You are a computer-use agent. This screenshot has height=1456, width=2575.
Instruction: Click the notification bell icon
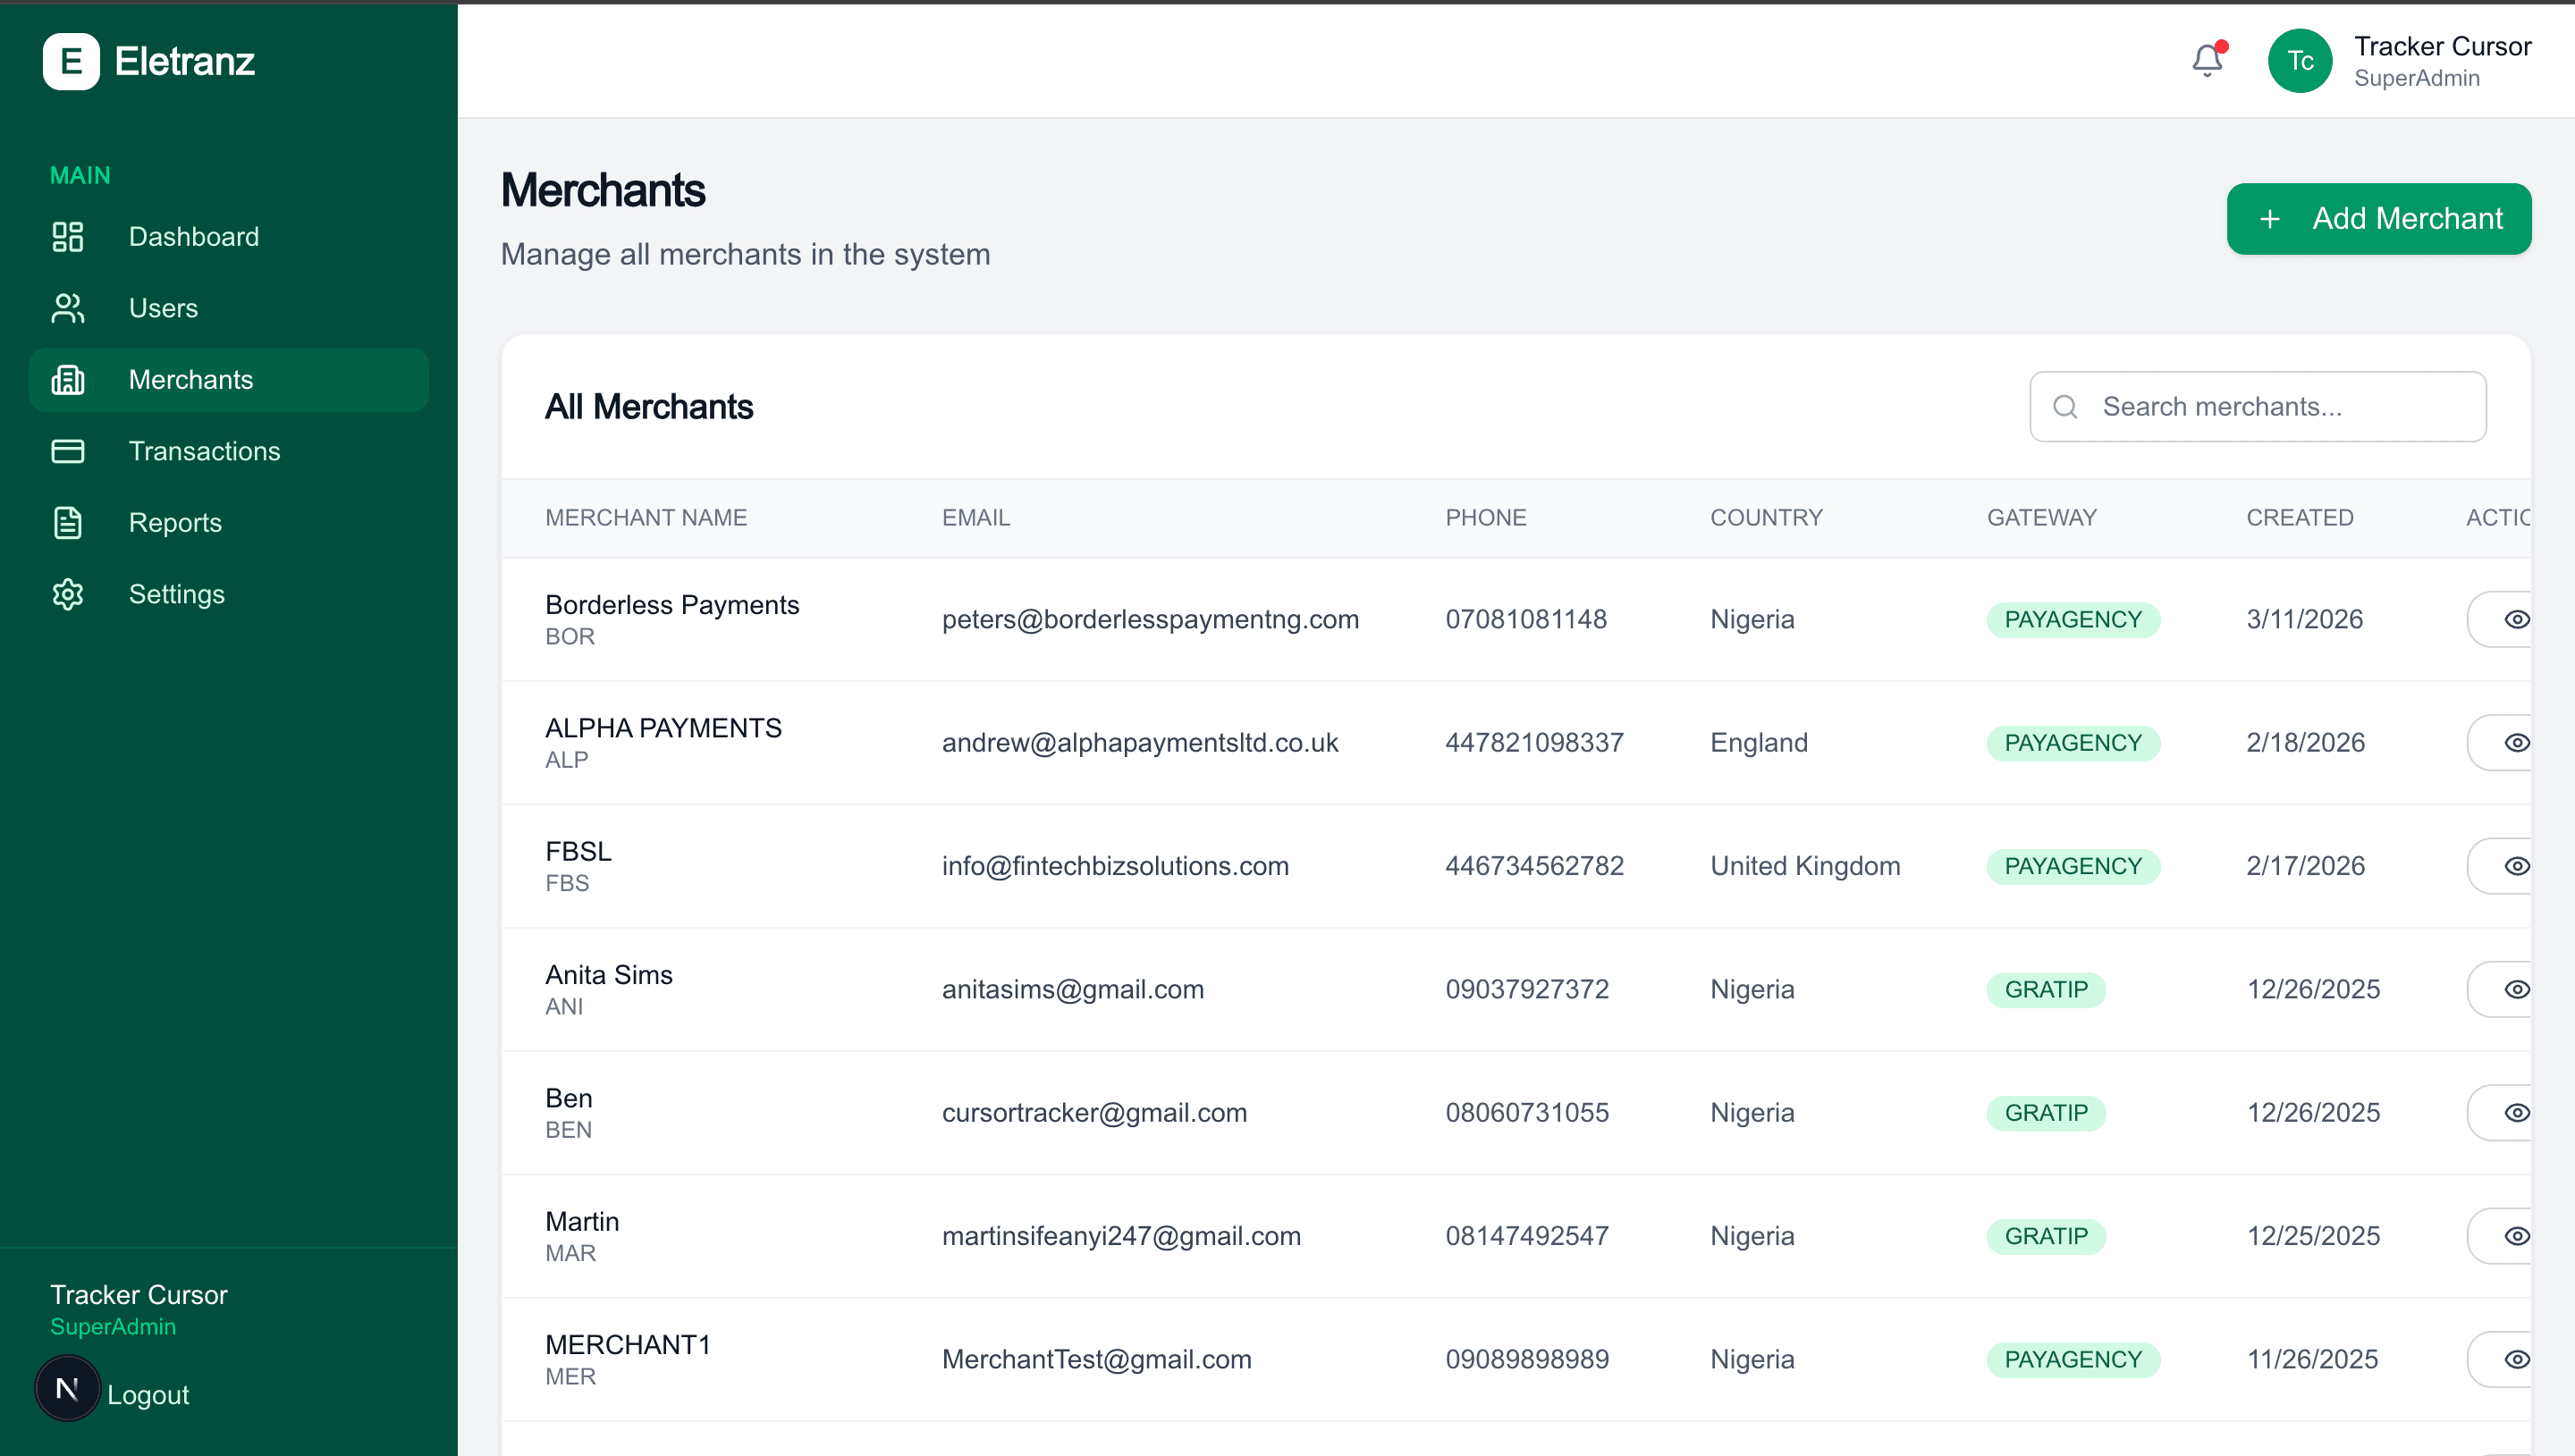point(2206,61)
